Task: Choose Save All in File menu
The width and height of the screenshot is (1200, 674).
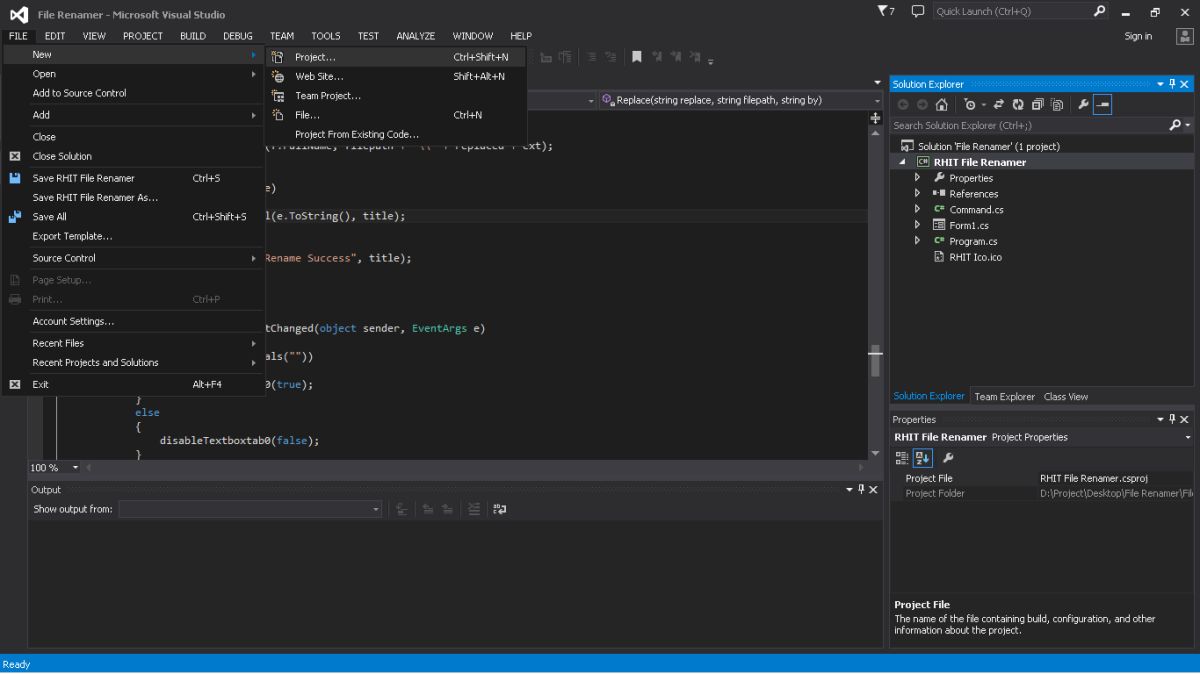Action: coord(50,217)
